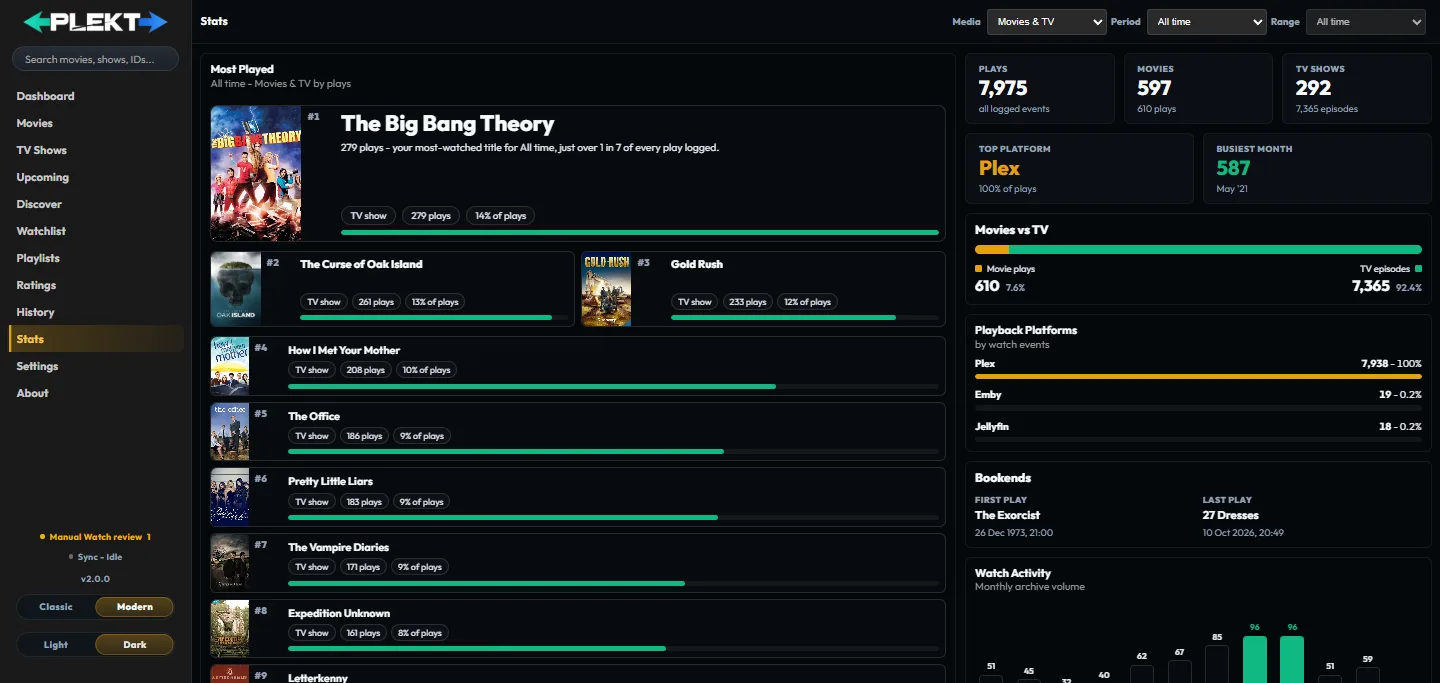This screenshot has height=683, width=1440.
Task: Click The Vampire Diaries poster
Action: point(230,563)
